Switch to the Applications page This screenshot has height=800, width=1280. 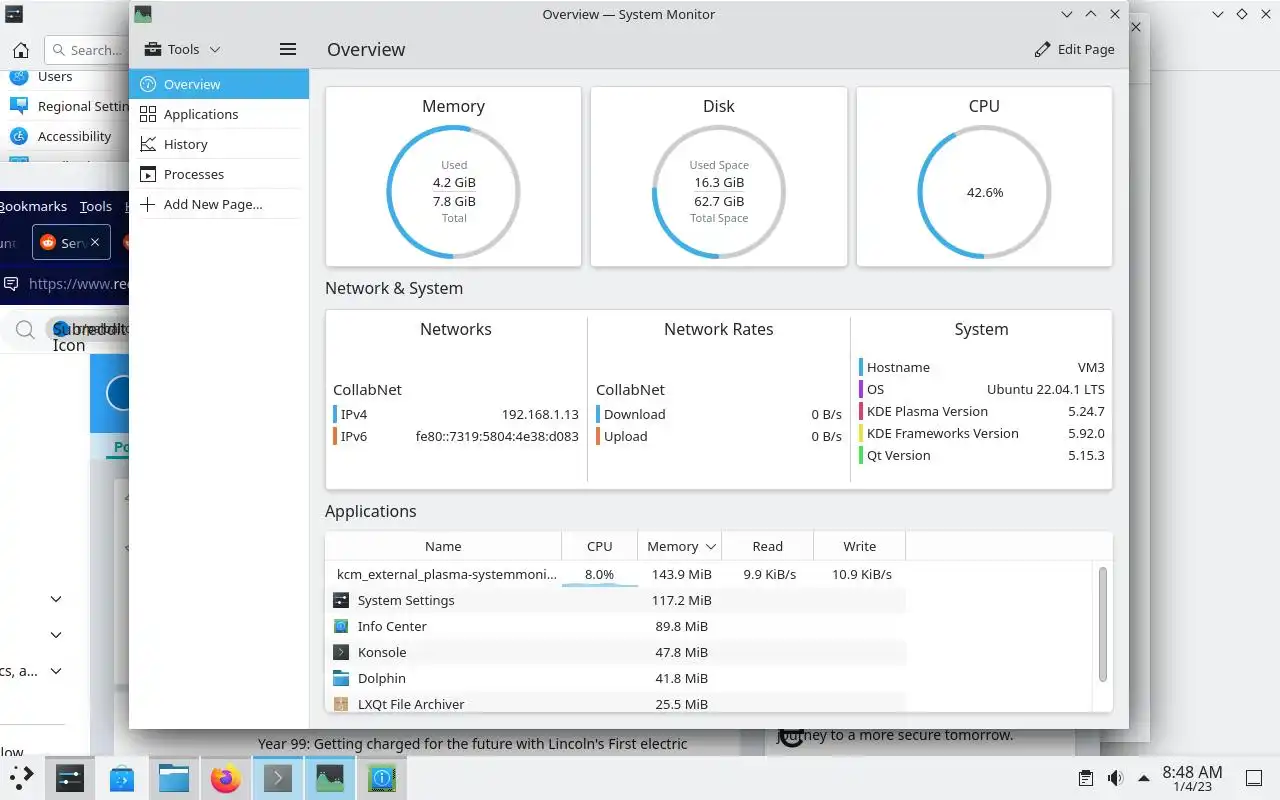pyautogui.click(x=219, y=114)
